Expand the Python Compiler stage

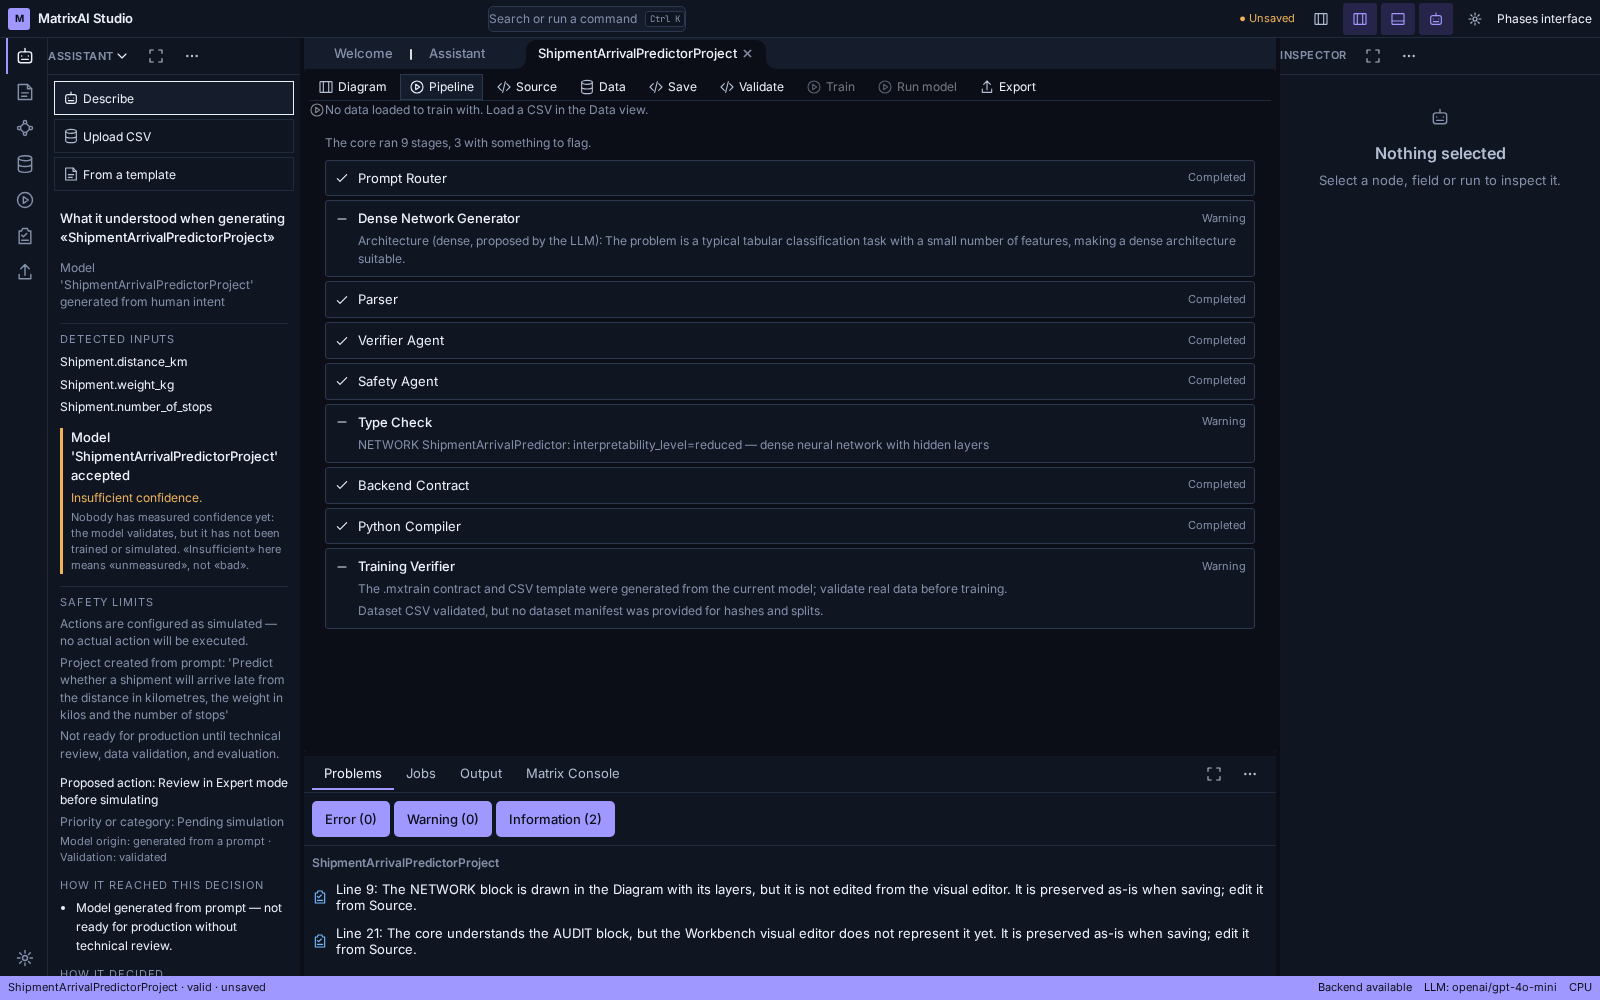point(790,526)
